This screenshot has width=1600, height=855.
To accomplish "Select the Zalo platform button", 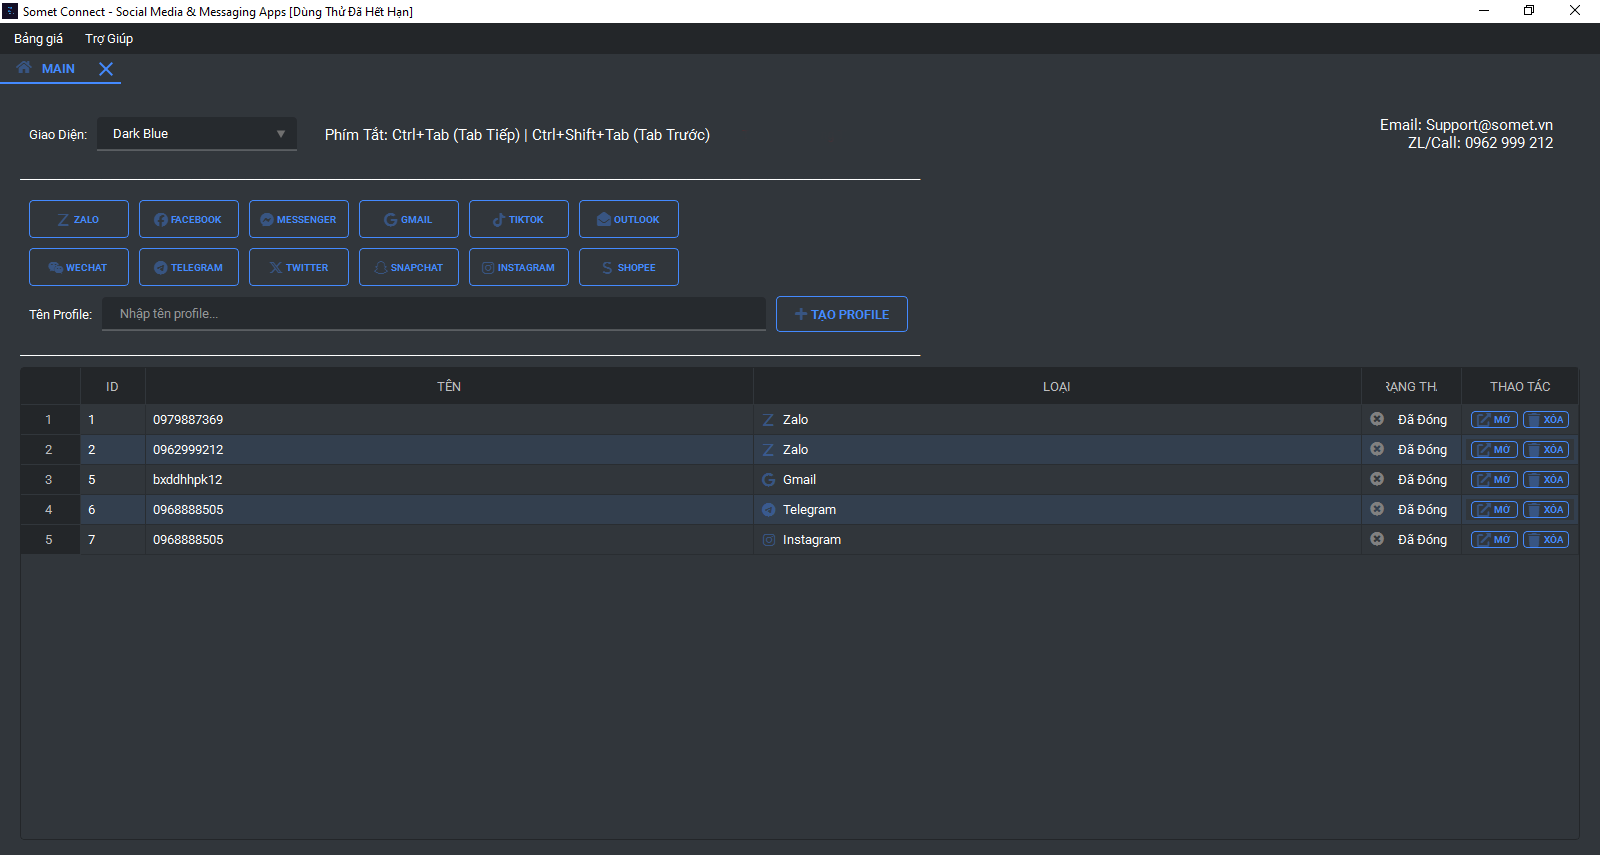I will (79, 219).
